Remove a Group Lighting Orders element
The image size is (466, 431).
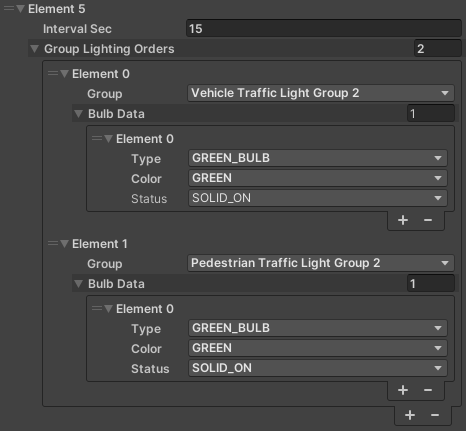coord(435,415)
